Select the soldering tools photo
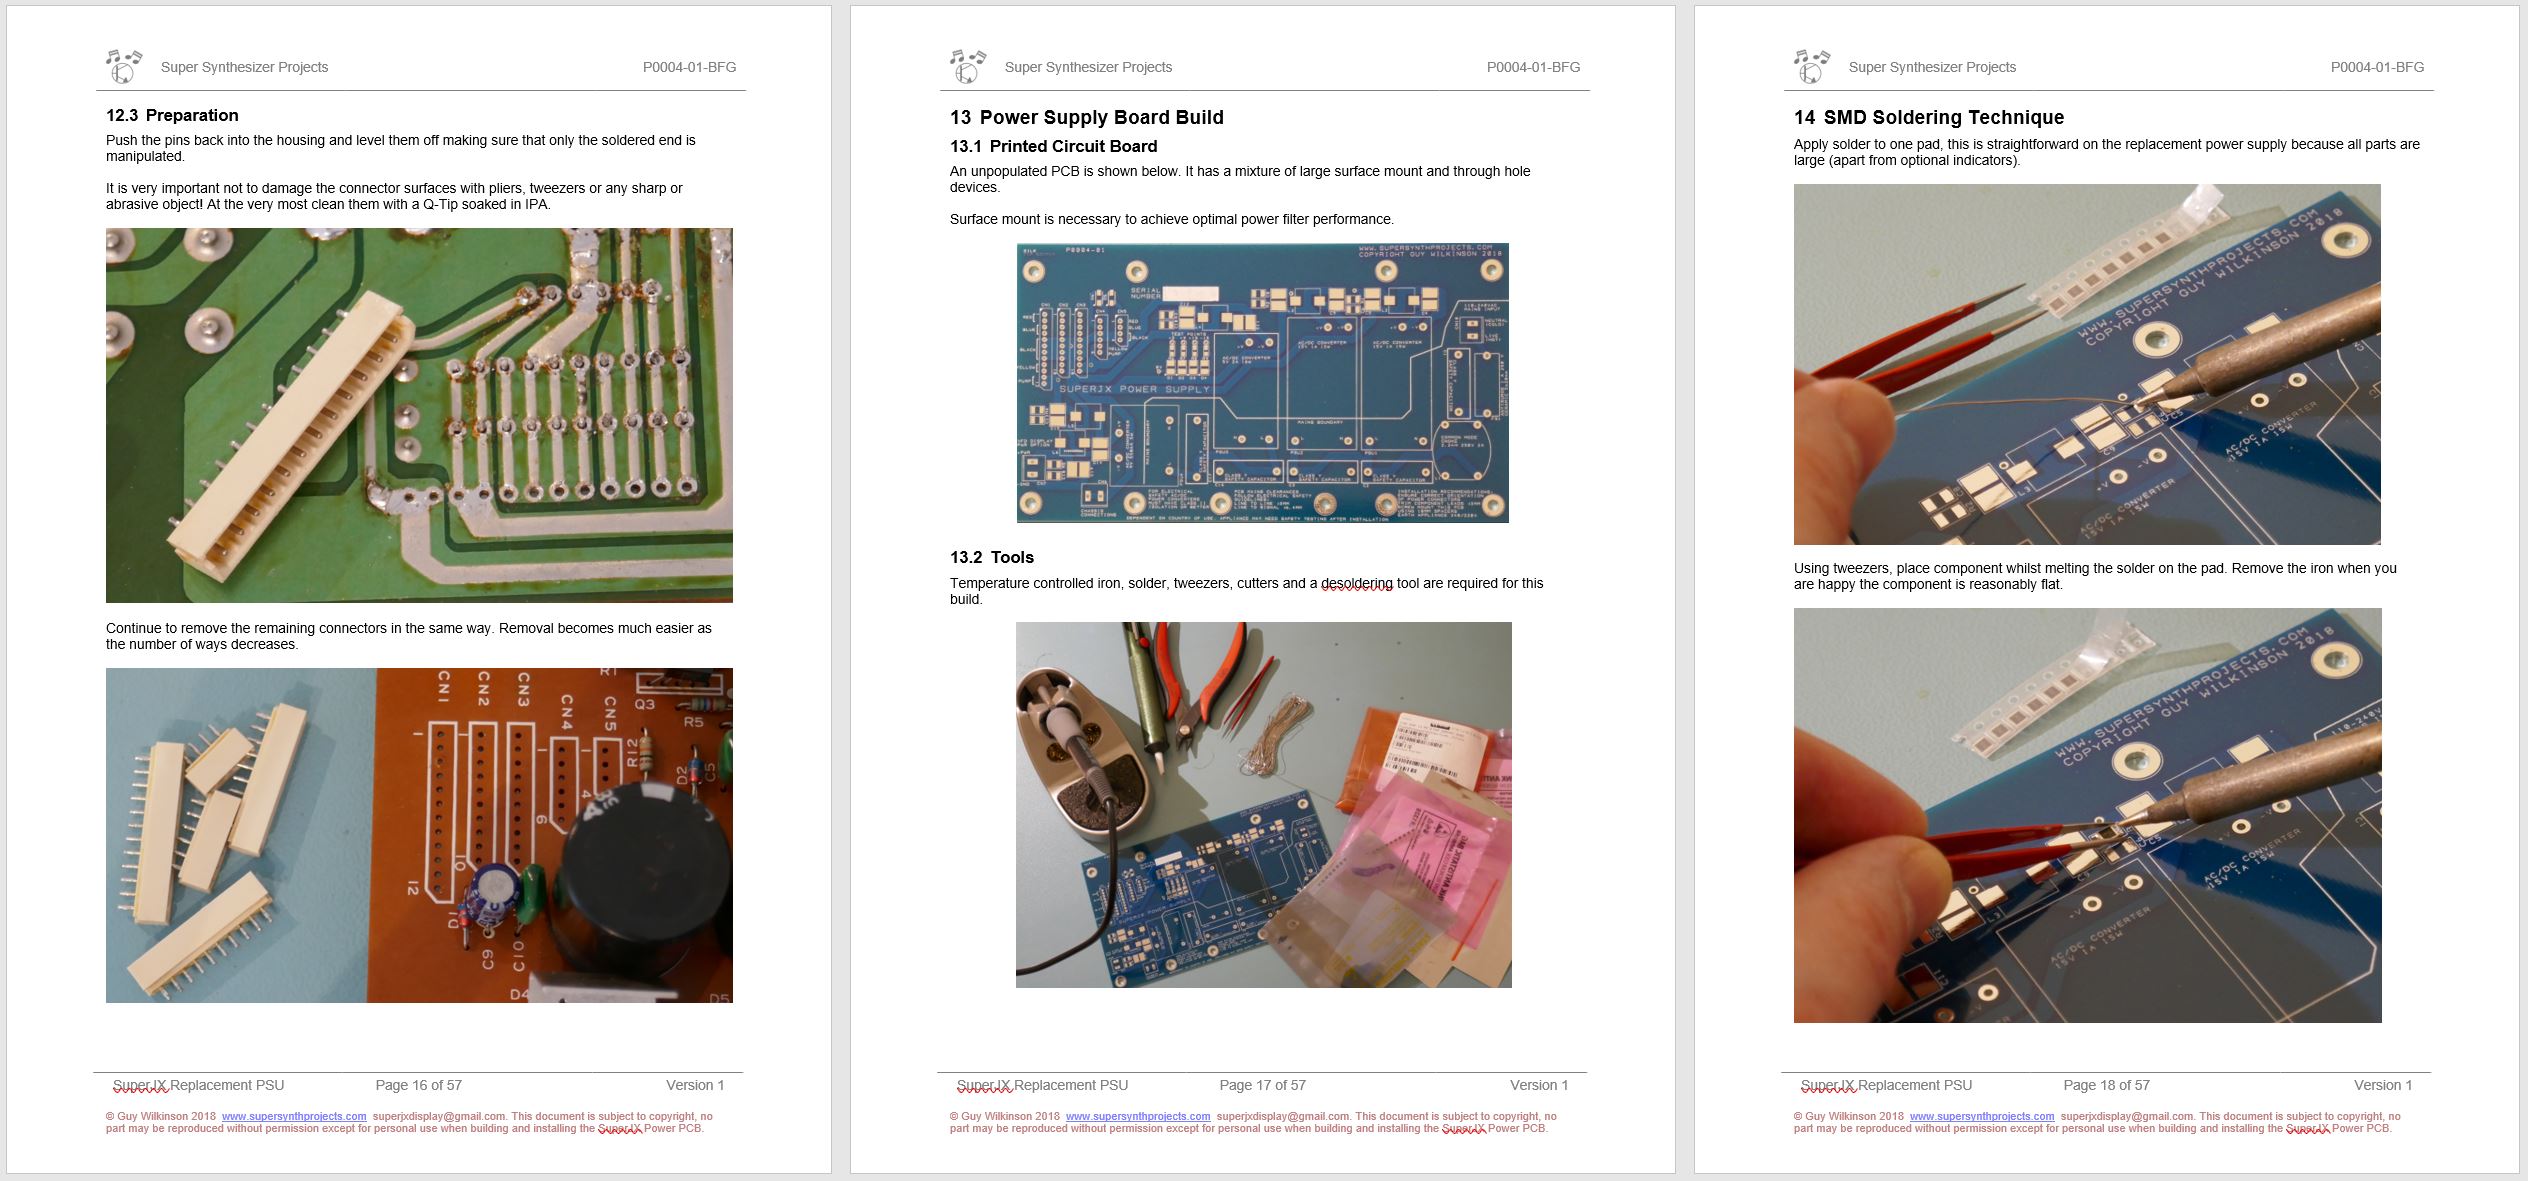This screenshot has height=1181, width=2528. point(1263,804)
